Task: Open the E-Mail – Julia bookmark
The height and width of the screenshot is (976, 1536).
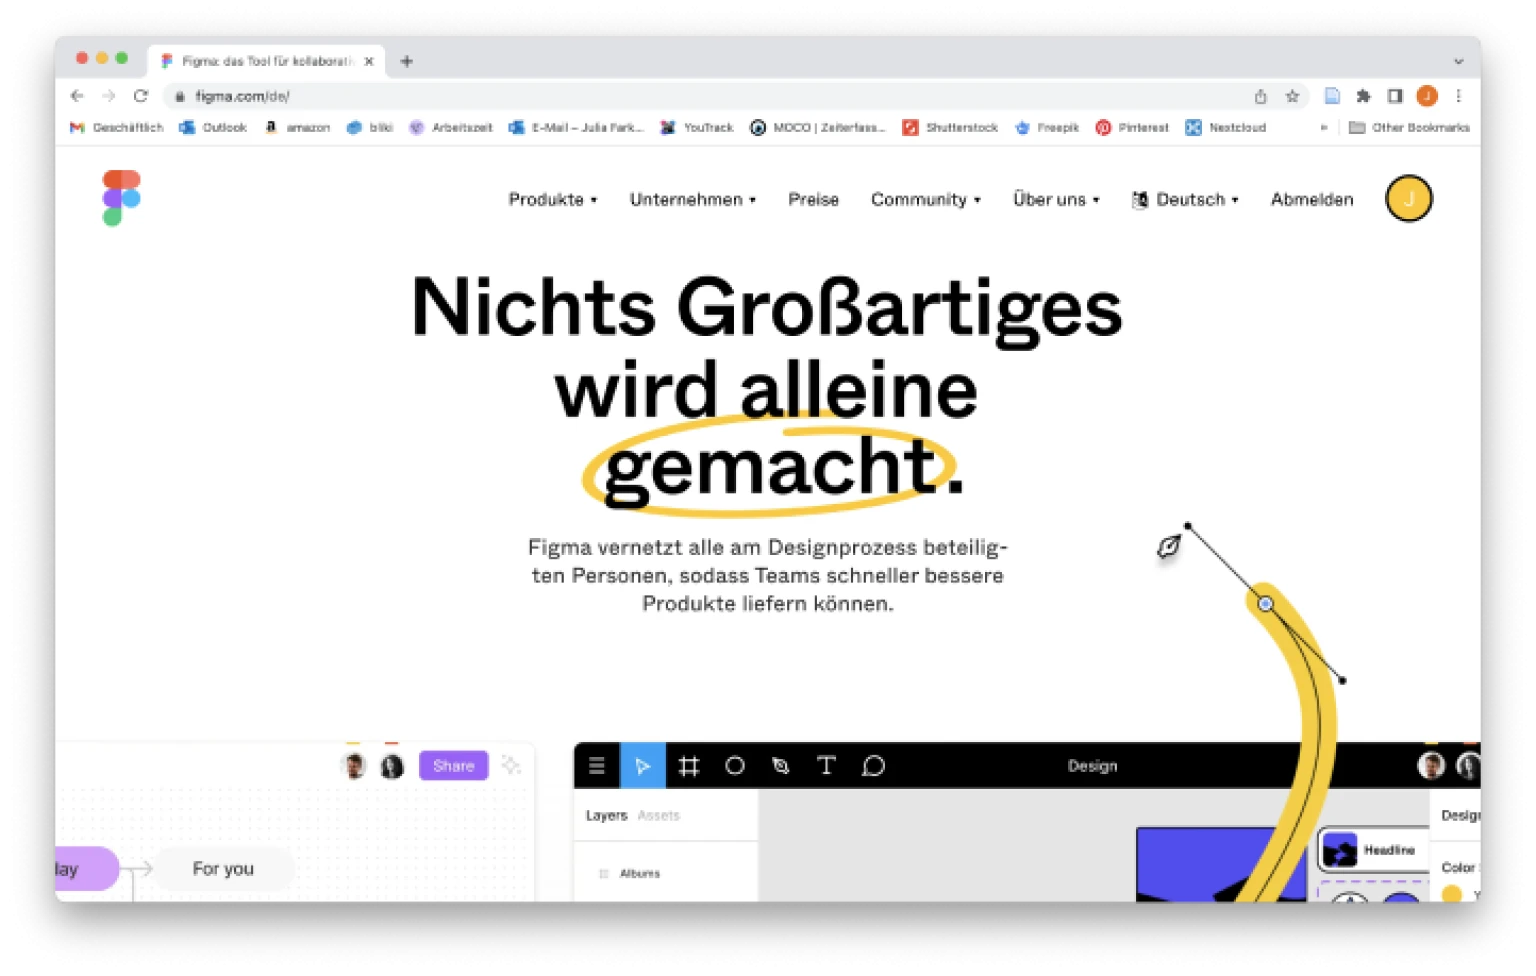Action: (576, 128)
